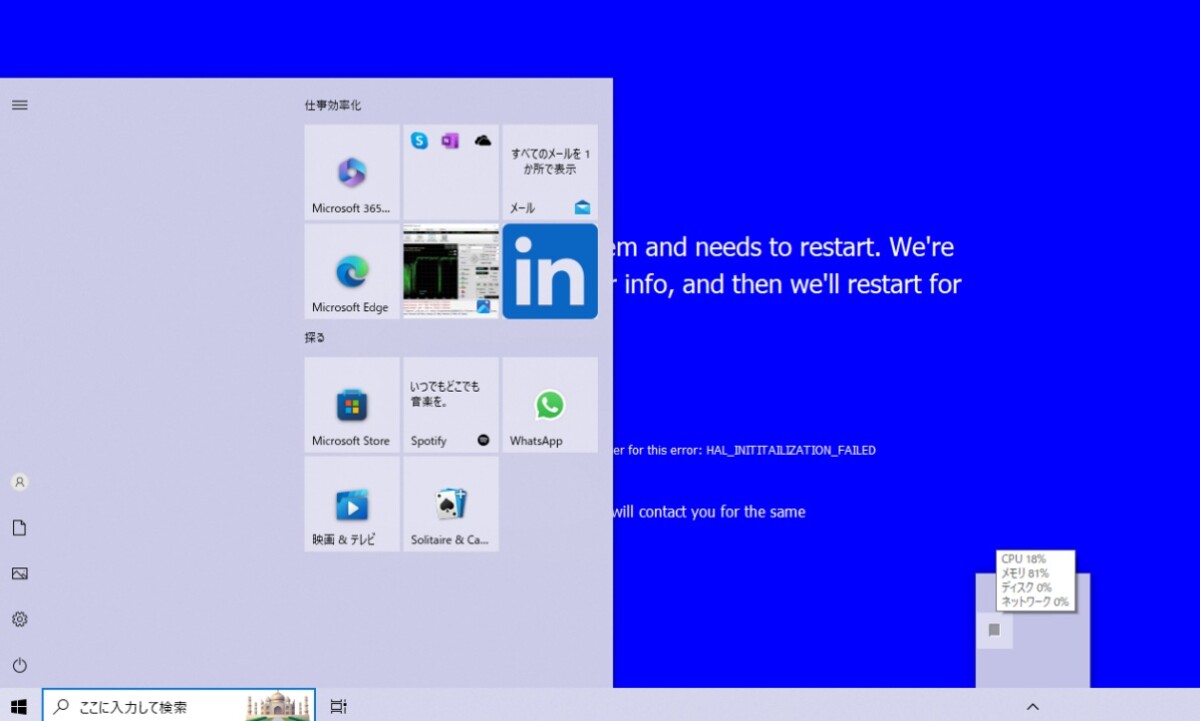Focus the ここに入力して検索 search box
Image resolution: width=1200 pixels, height=721 pixels.
[x=179, y=706]
